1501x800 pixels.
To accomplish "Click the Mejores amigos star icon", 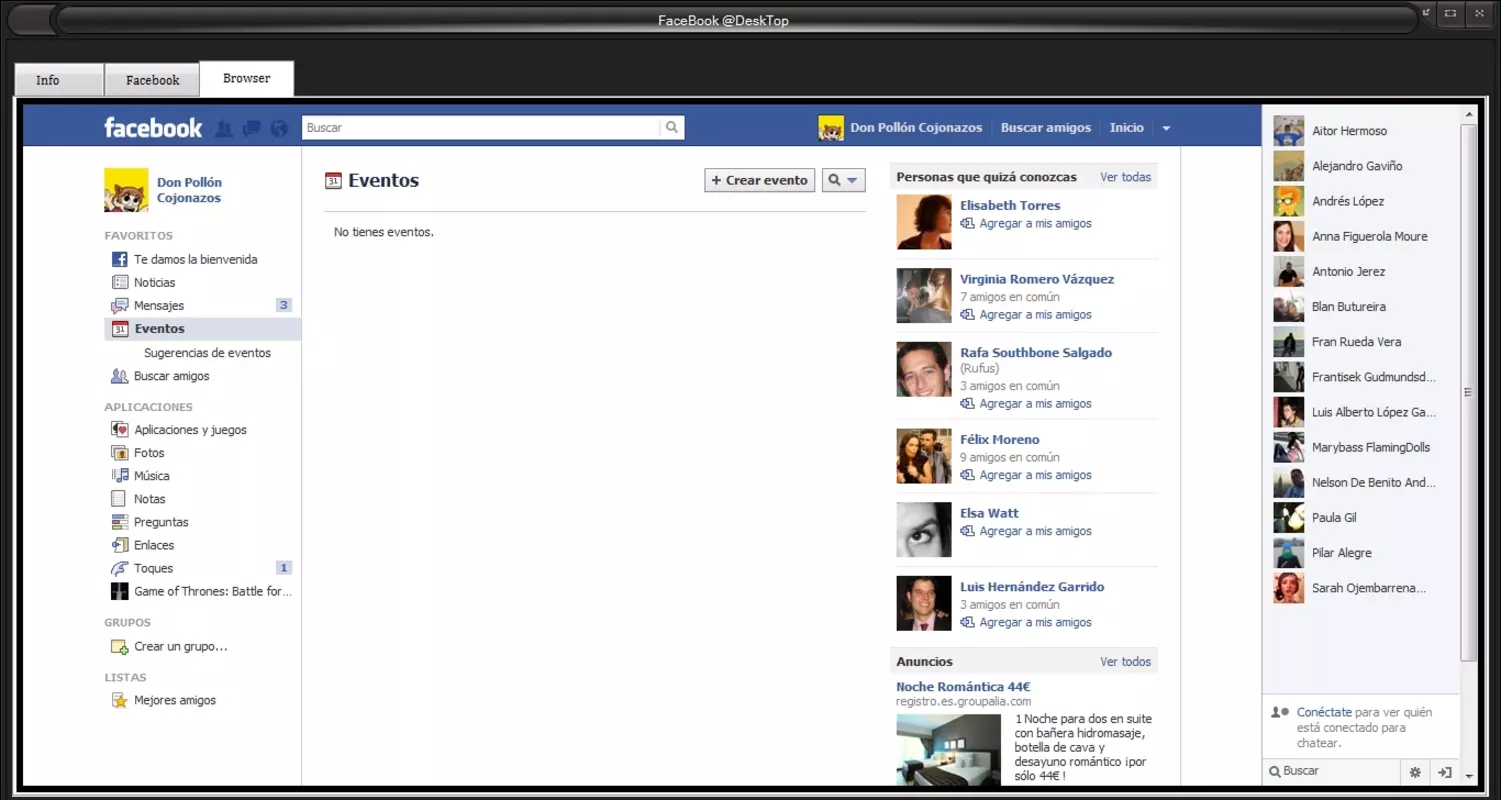I will (x=120, y=701).
